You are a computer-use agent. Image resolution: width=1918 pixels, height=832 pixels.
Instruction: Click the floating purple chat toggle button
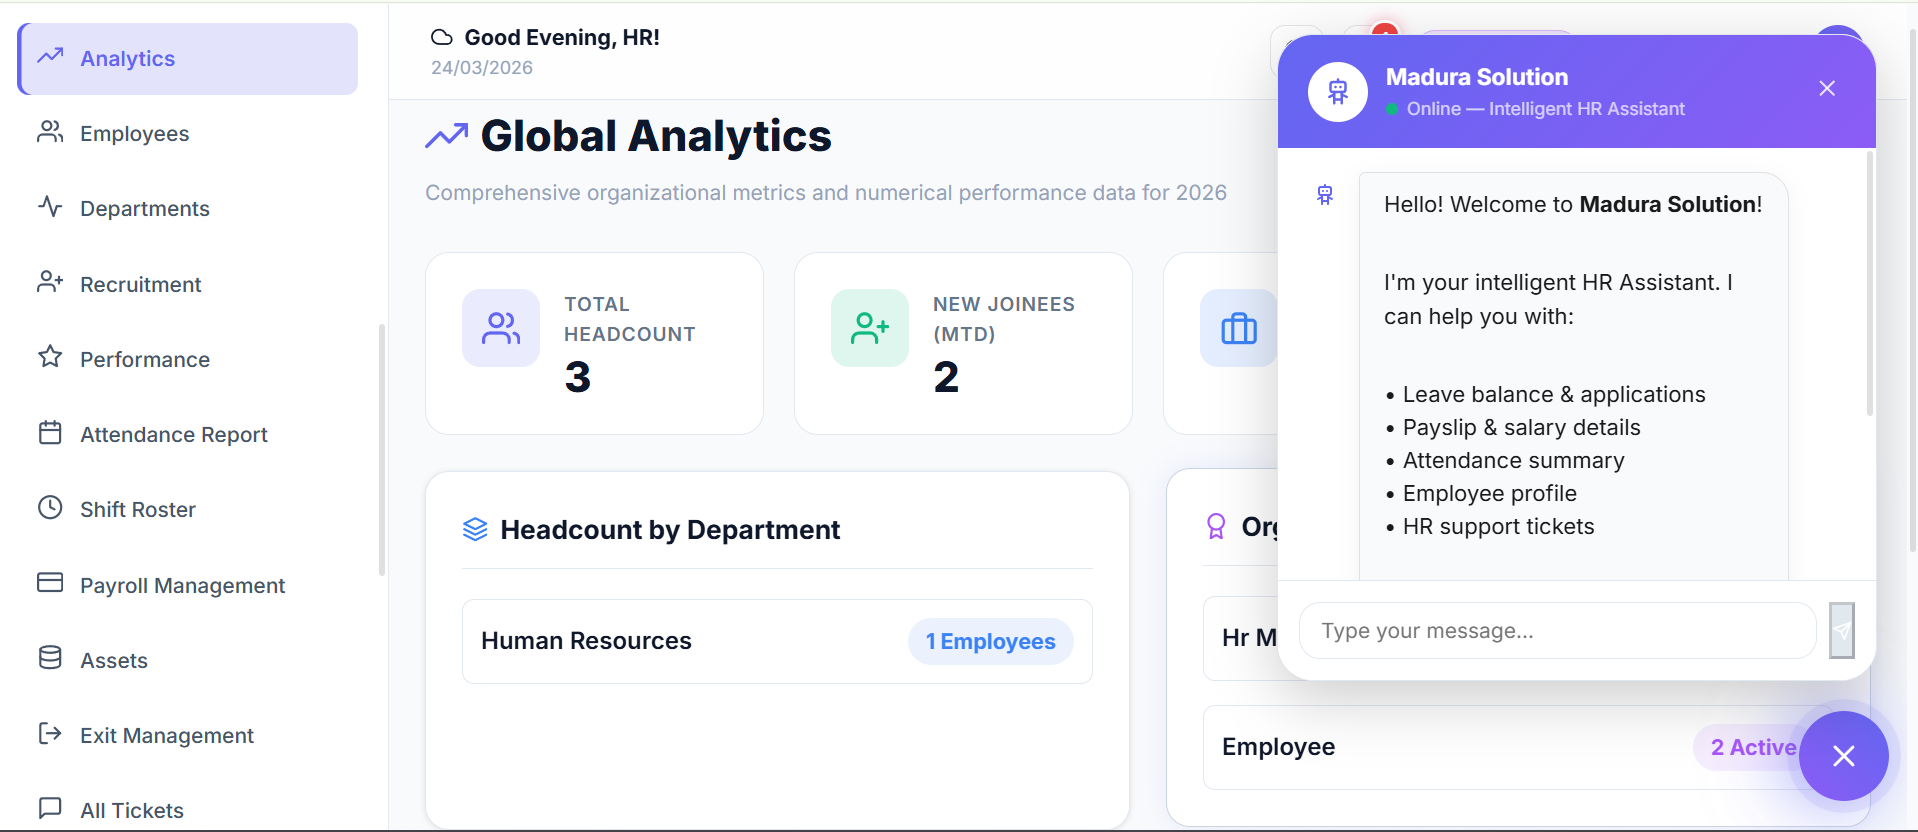[1844, 756]
